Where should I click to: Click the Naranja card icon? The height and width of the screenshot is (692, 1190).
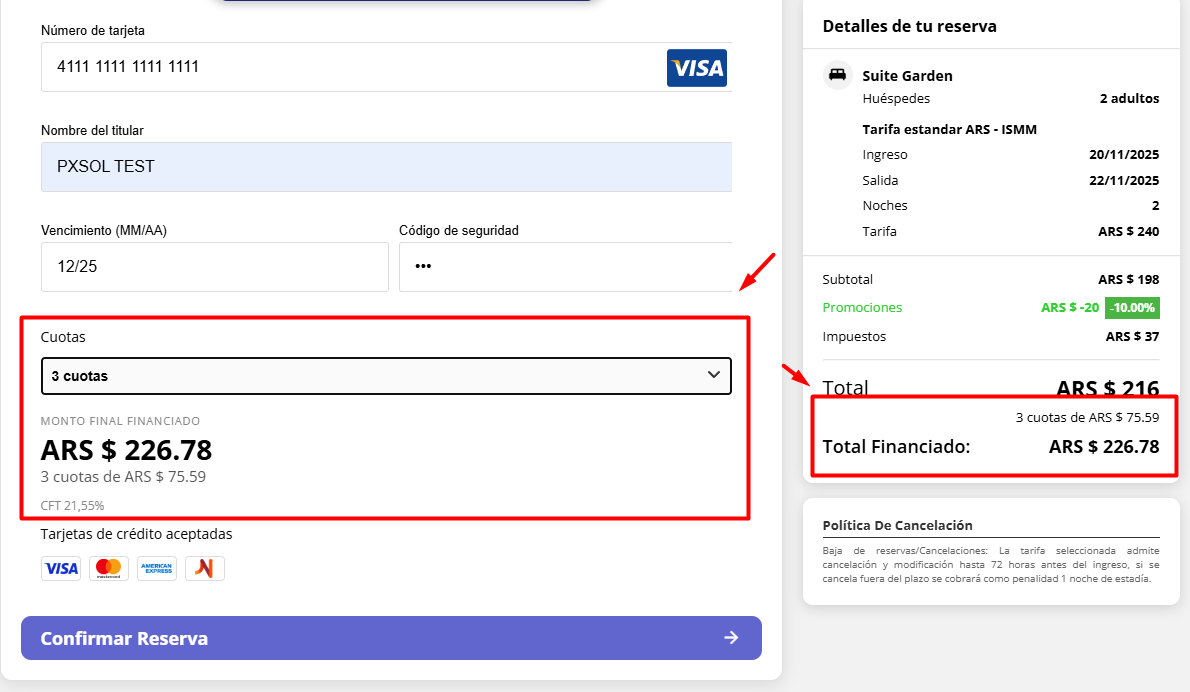[204, 568]
